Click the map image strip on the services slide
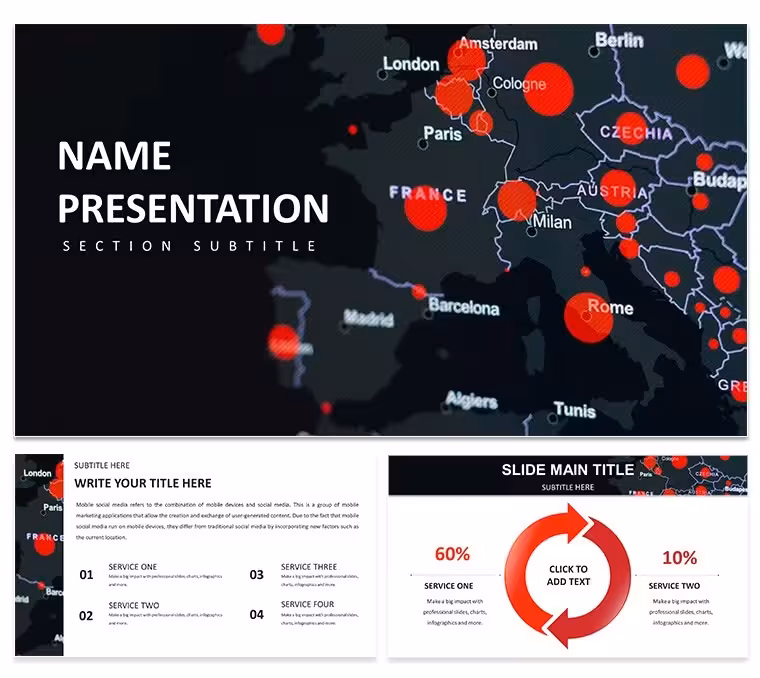The image size is (760, 678). click(x=39, y=555)
